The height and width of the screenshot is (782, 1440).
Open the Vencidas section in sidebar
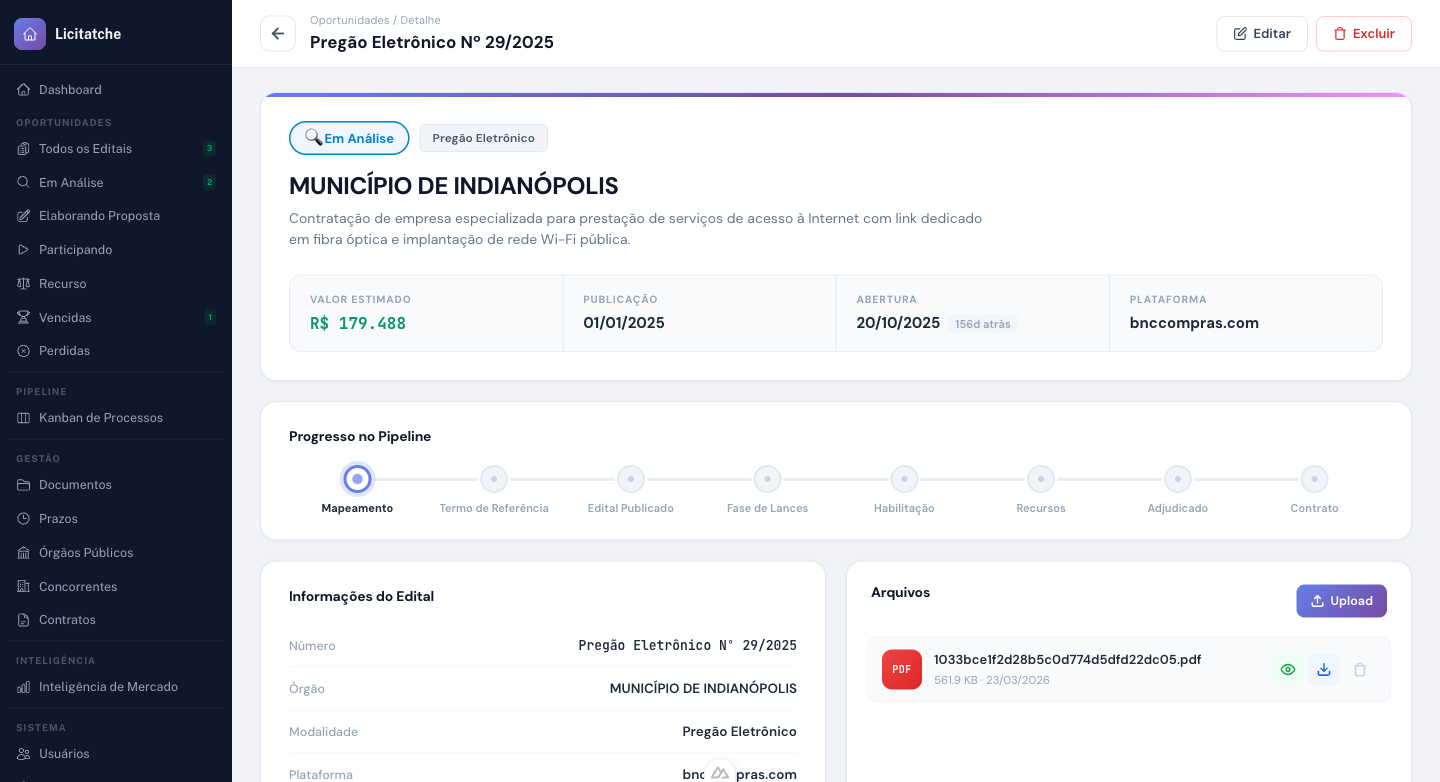tap(65, 318)
